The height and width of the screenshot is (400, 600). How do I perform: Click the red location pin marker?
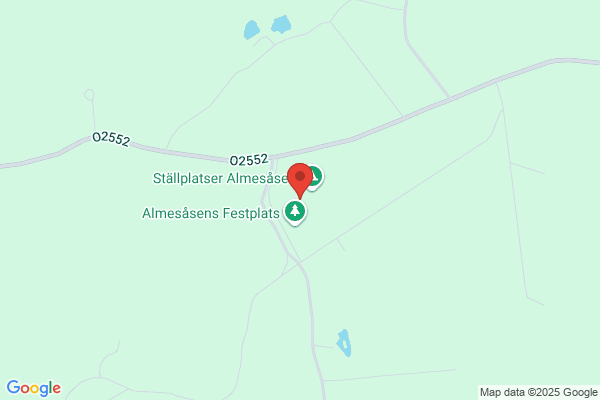(x=300, y=181)
